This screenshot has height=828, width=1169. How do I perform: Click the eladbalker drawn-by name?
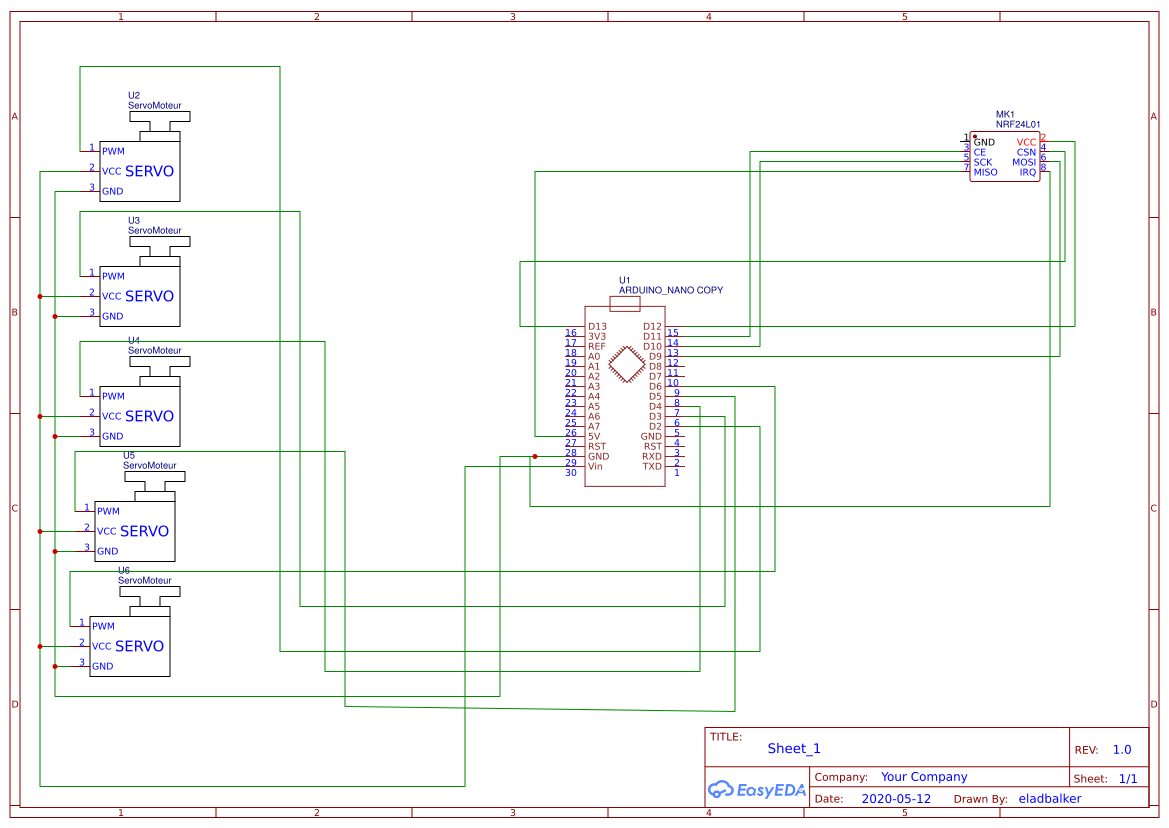pyautogui.click(x=1049, y=798)
